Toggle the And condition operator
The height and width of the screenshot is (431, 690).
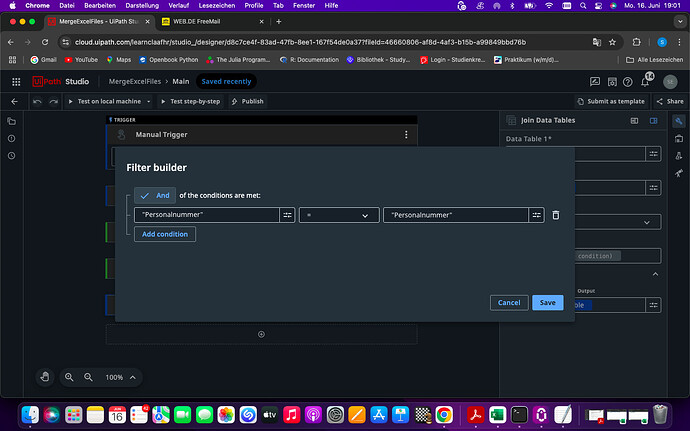[155, 195]
